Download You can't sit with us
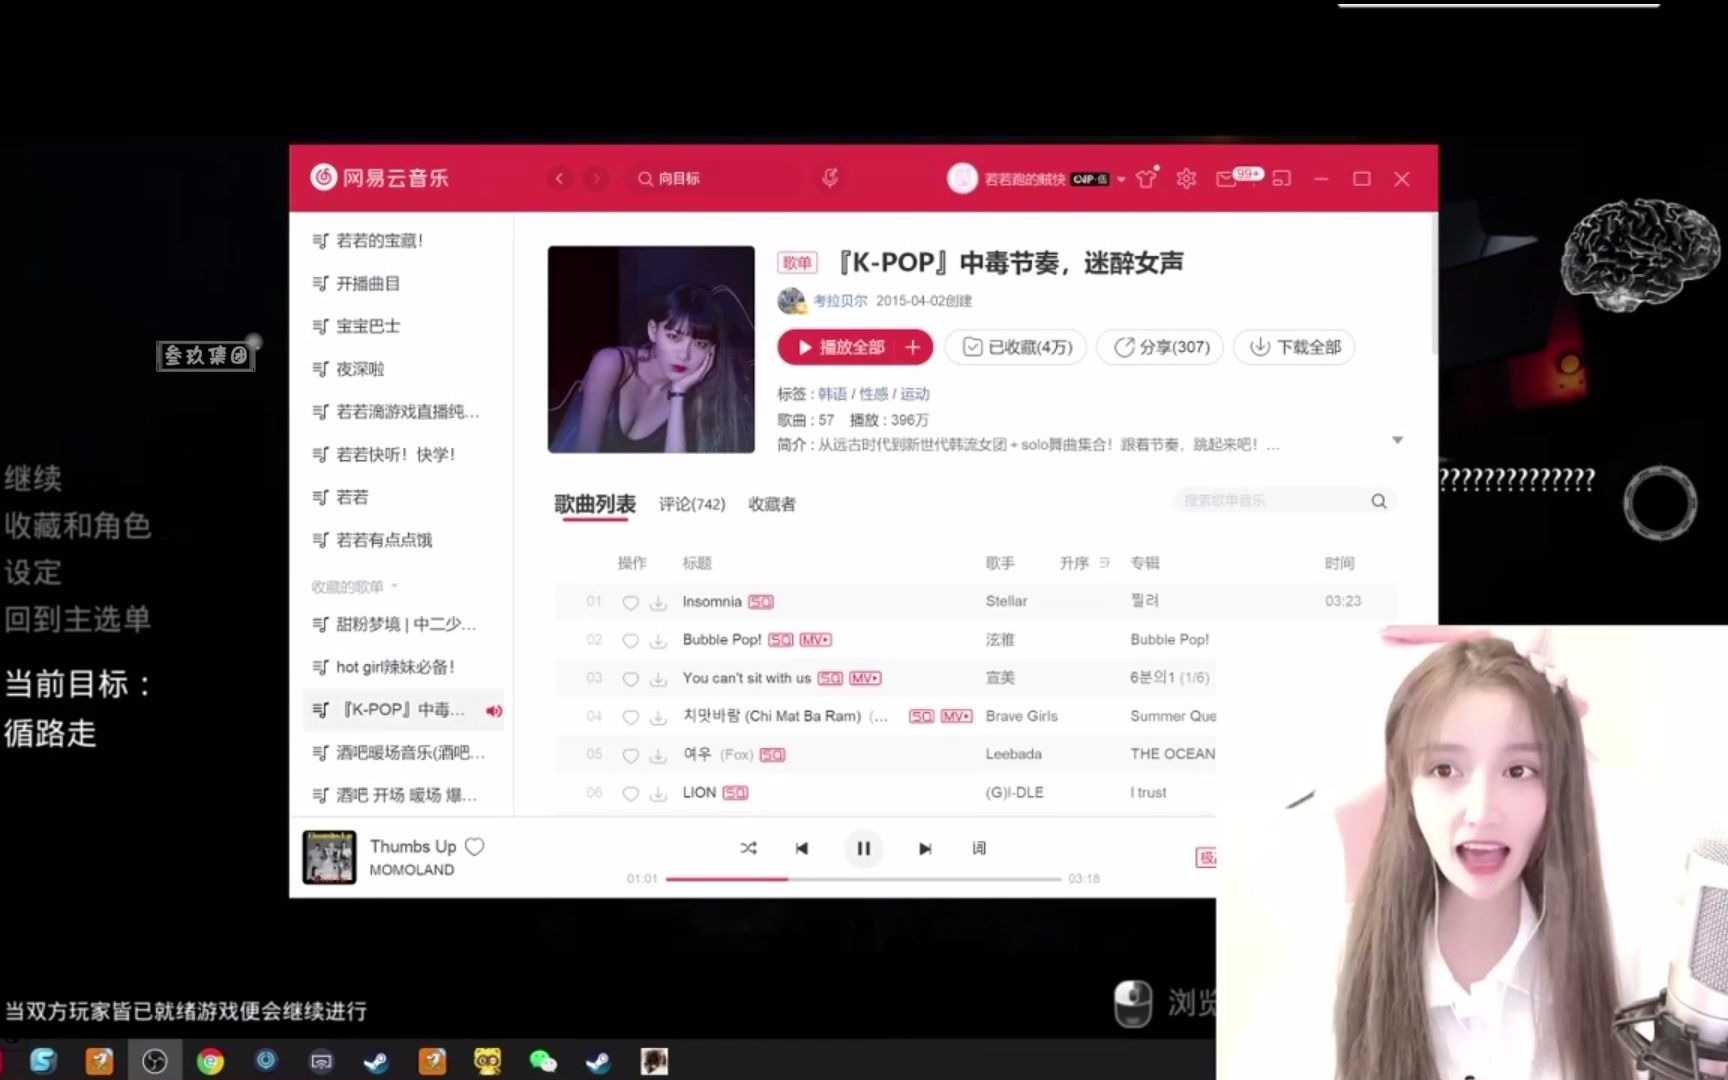Viewport: 1728px width, 1080px height. click(x=658, y=678)
